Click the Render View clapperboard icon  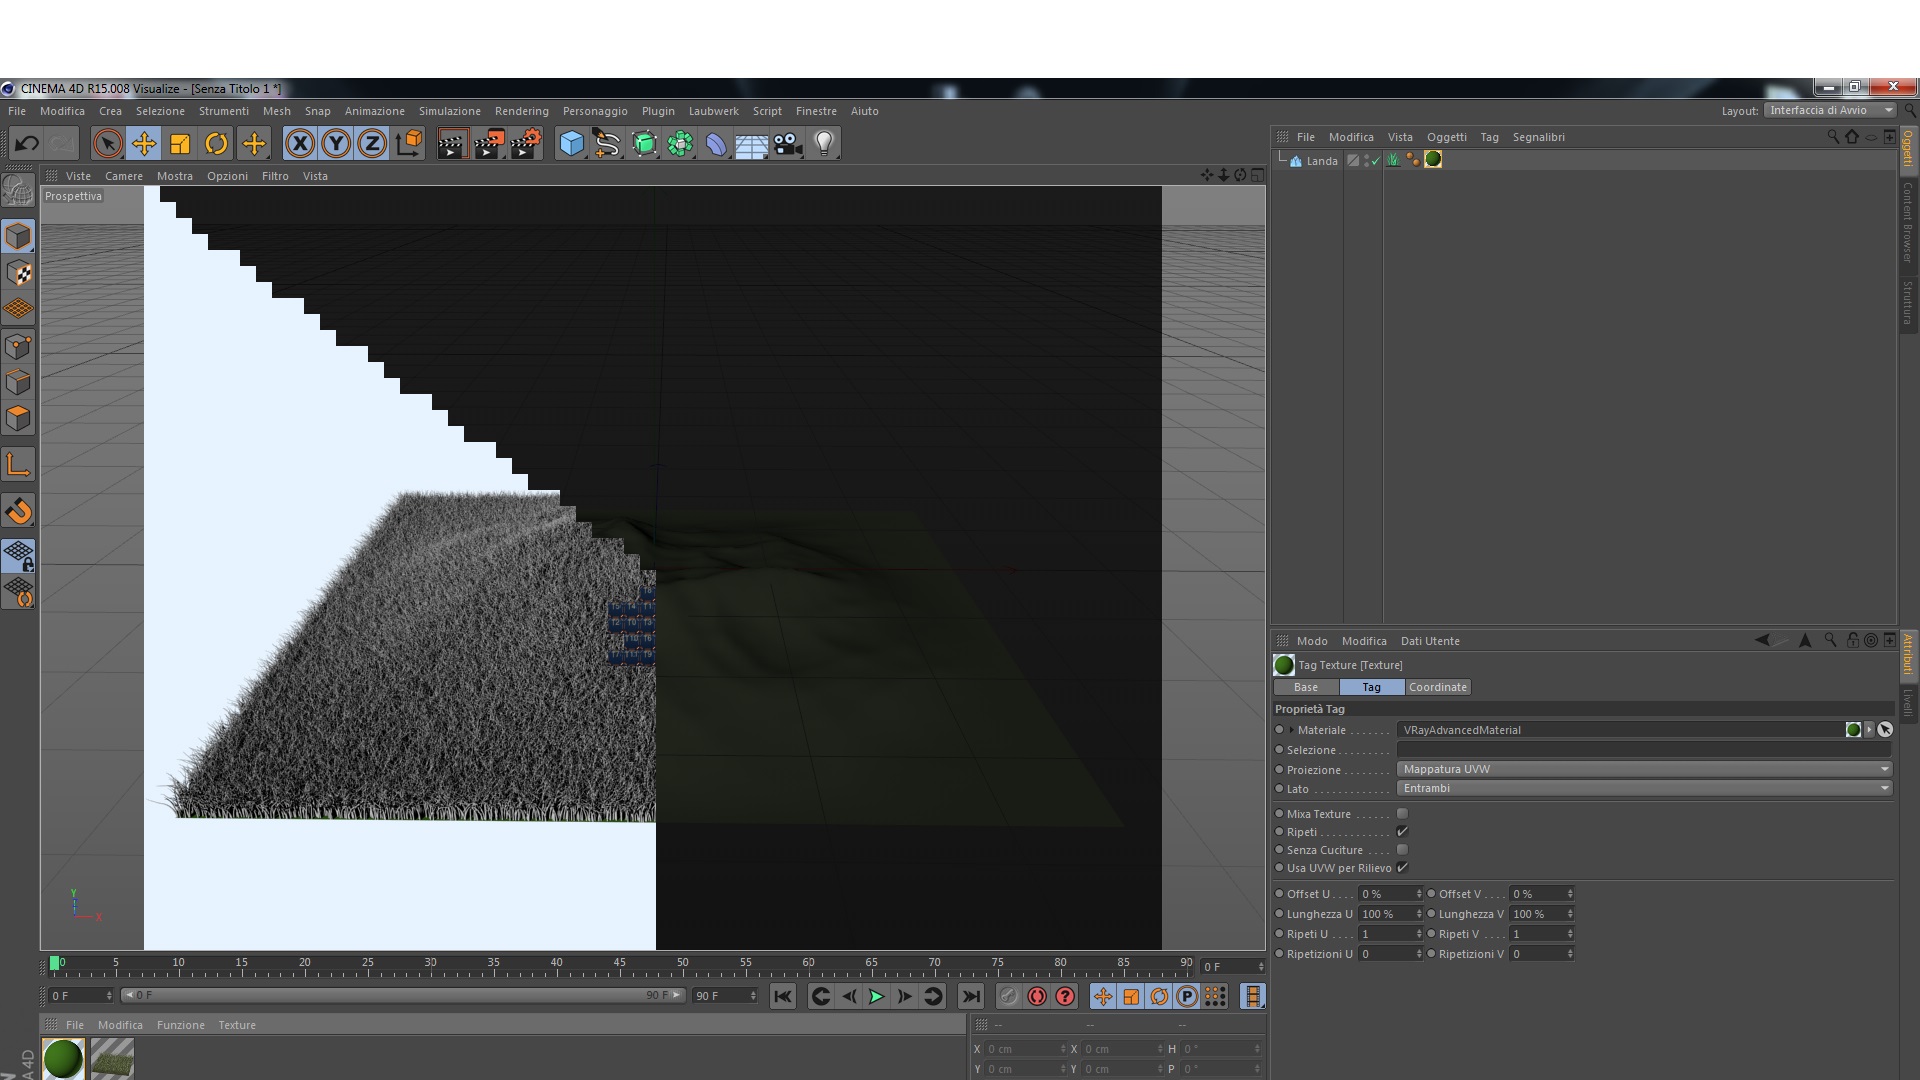point(452,144)
